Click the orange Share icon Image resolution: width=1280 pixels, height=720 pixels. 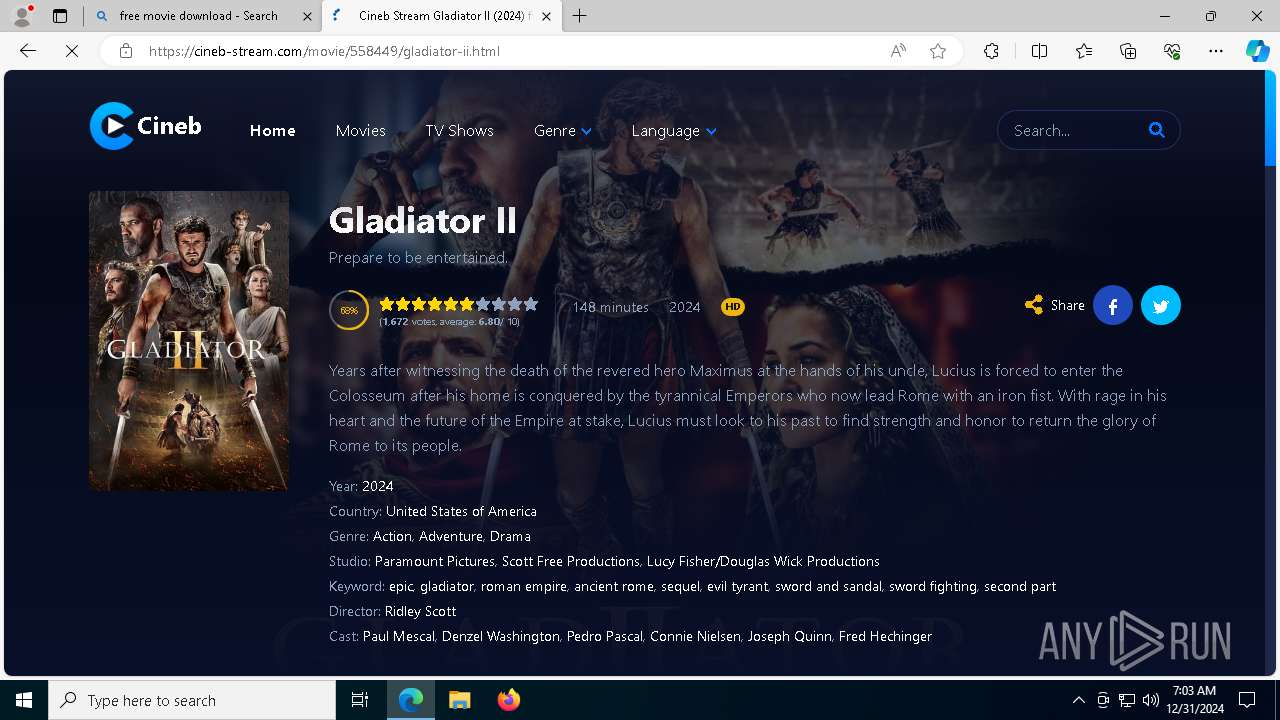pos(1034,305)
